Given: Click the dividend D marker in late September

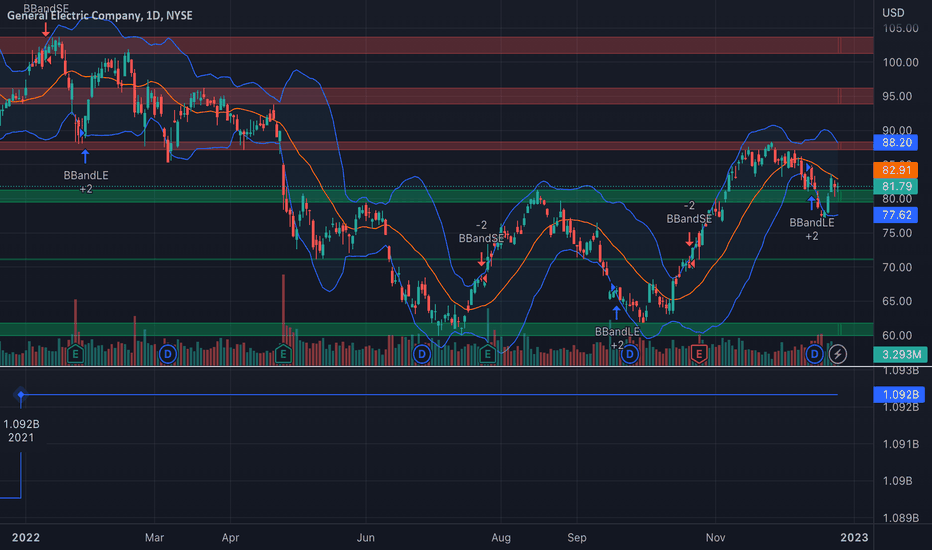Looking at the screenshot, I should tap(629, 354).
